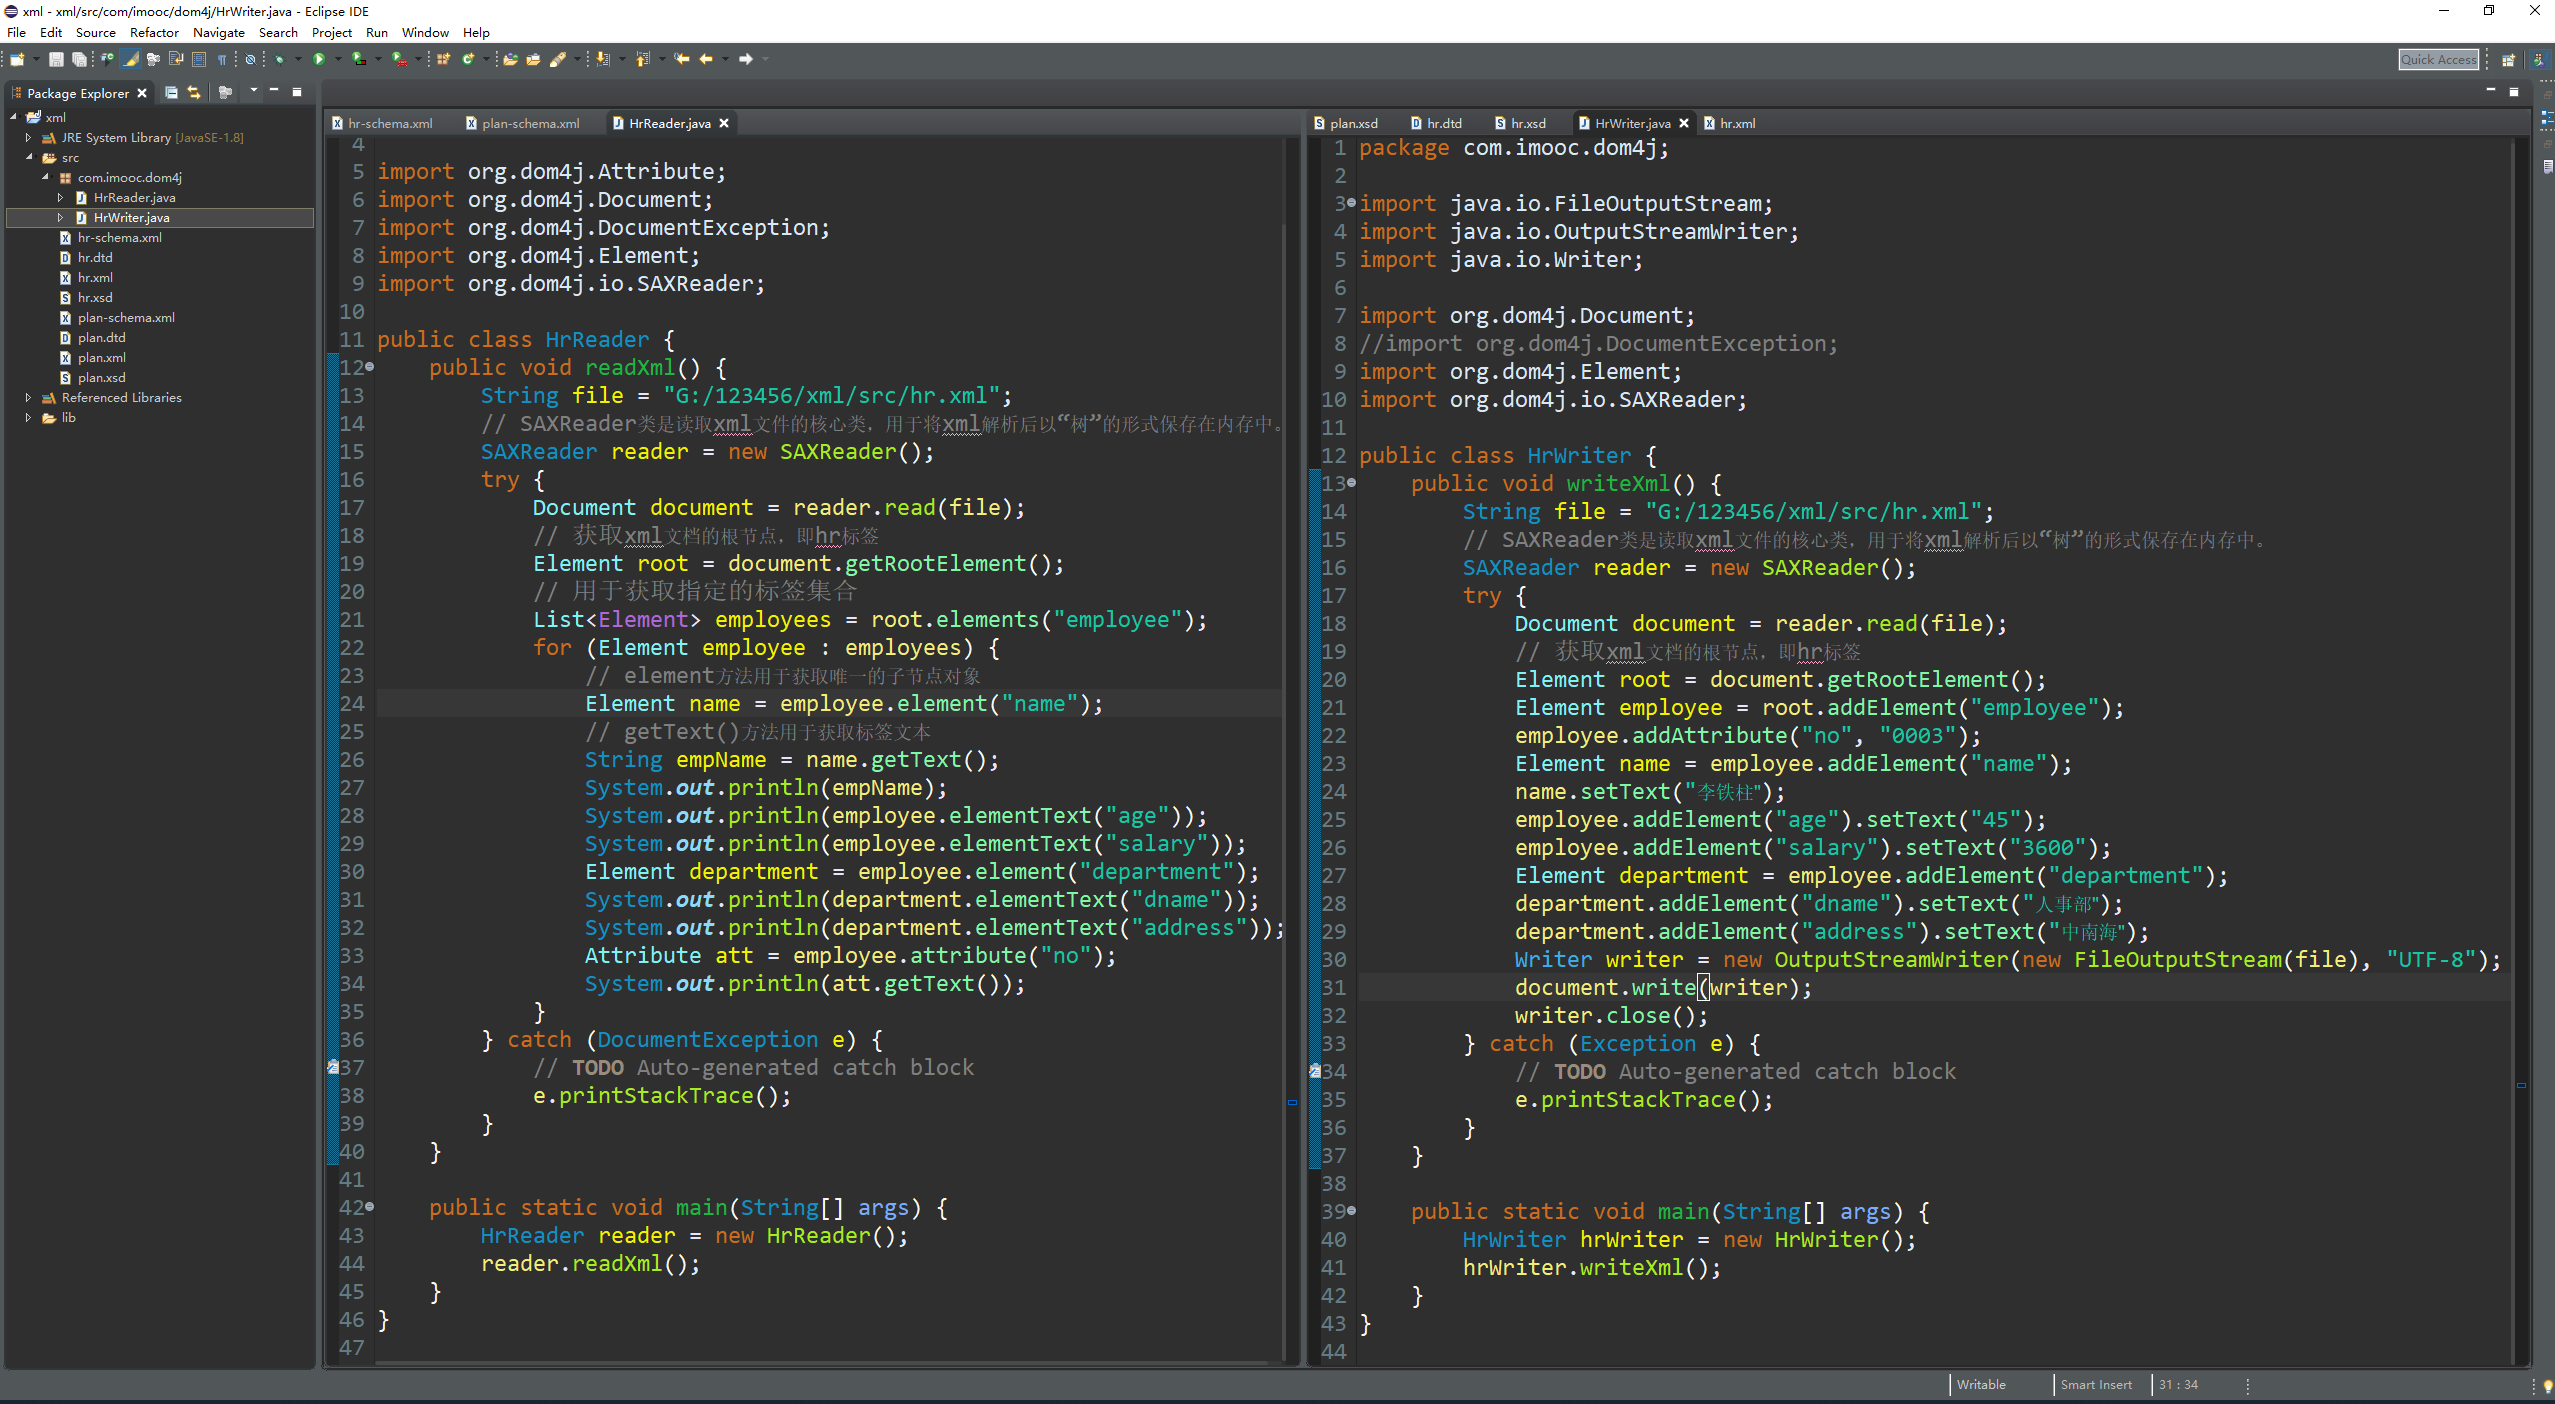Click the Eclipse window icon in taskbar
This screenshot has height=1404, width=2555.
pos(14,12)
